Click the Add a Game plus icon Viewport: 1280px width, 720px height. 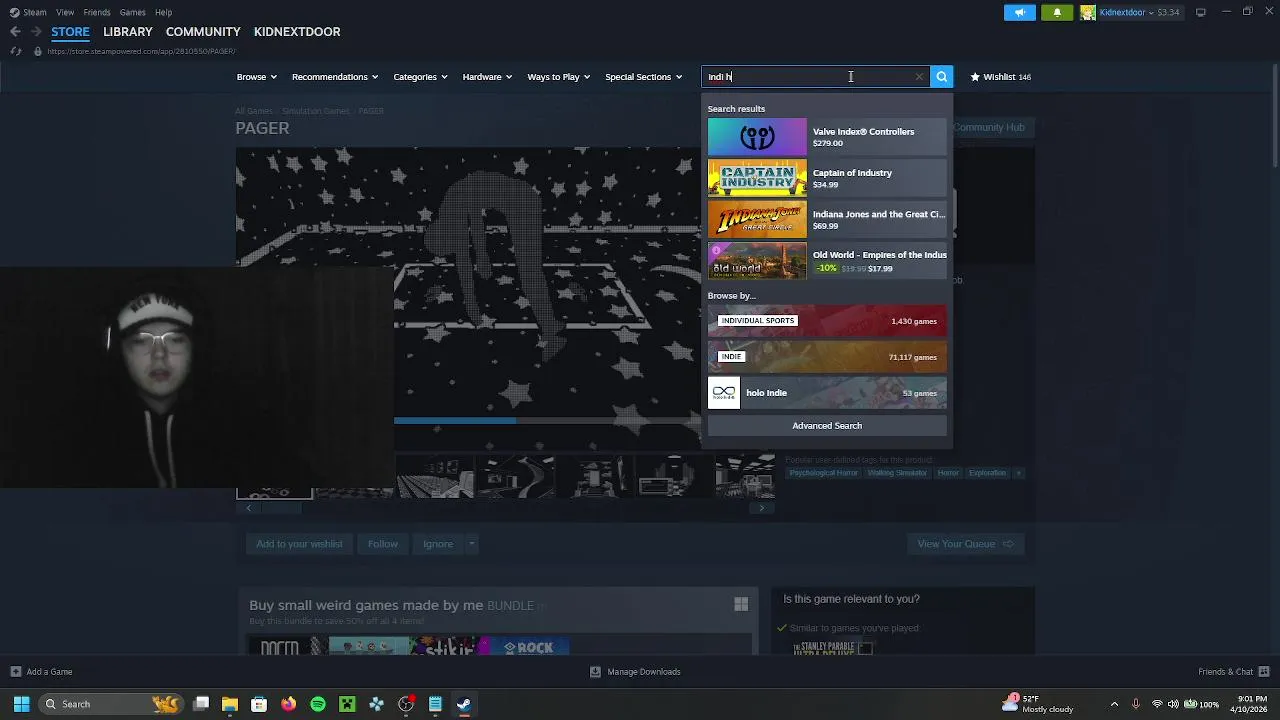pos(15,672)
